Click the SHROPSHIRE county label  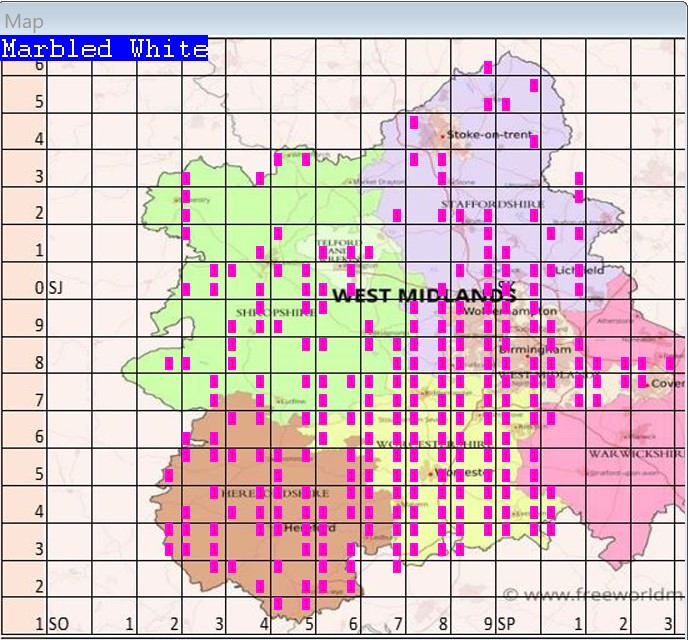274,313
